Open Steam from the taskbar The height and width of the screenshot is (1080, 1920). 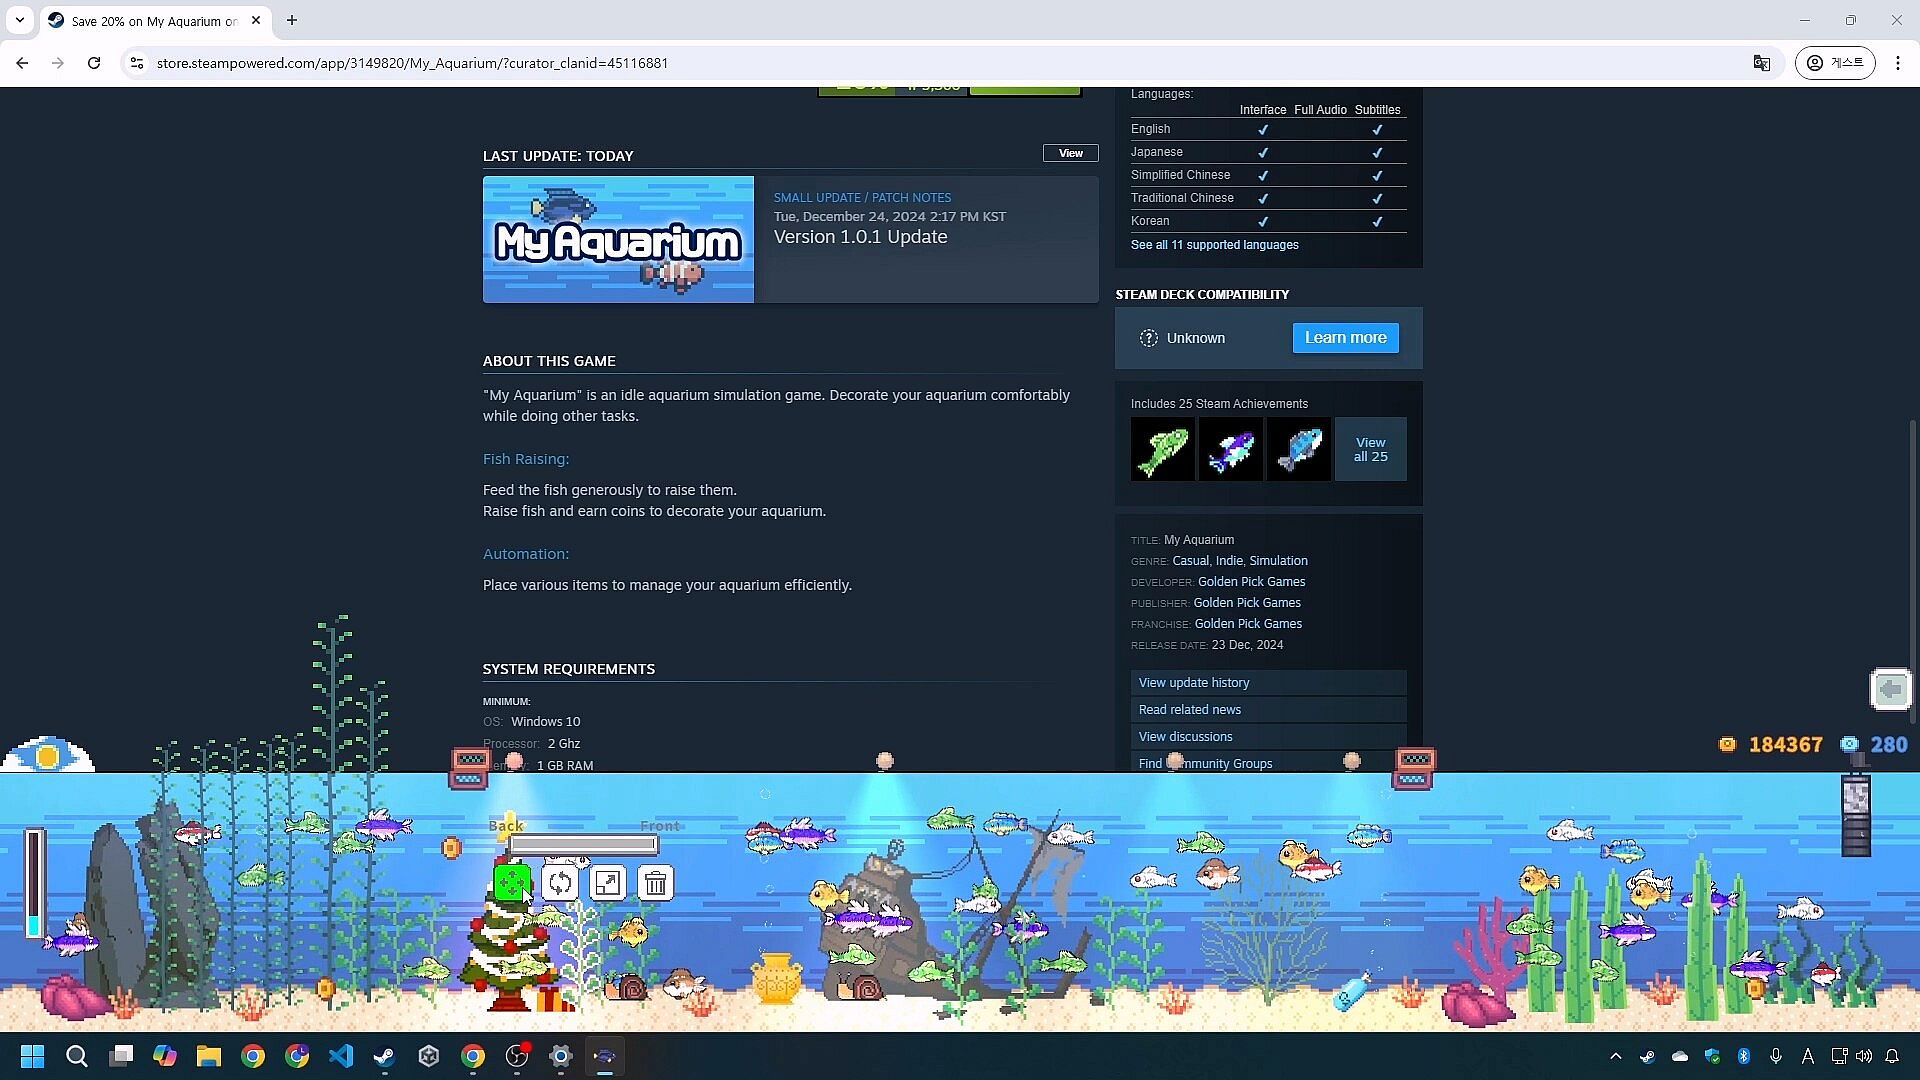384,1056
